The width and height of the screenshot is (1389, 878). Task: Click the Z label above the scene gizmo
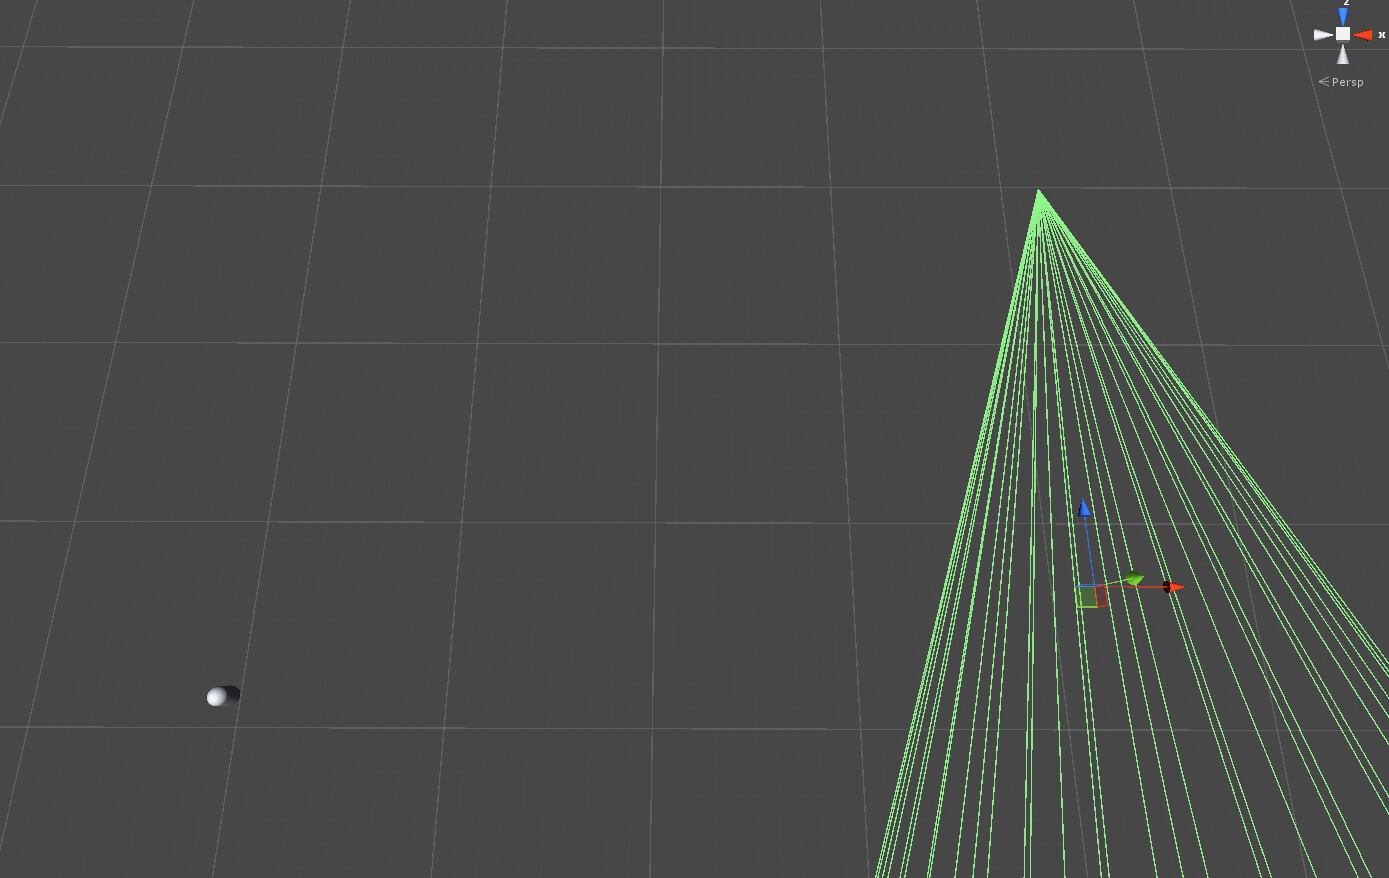point(1346,3)
